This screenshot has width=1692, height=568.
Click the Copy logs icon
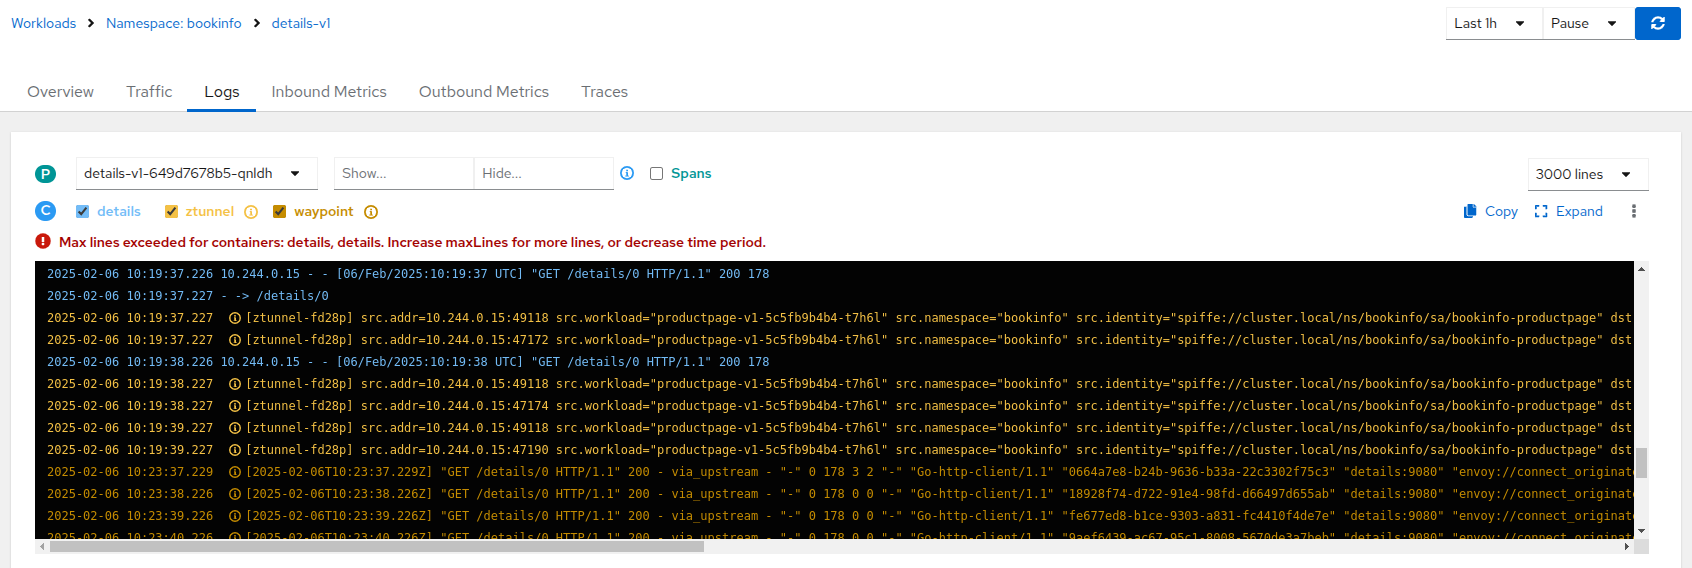1470,211
